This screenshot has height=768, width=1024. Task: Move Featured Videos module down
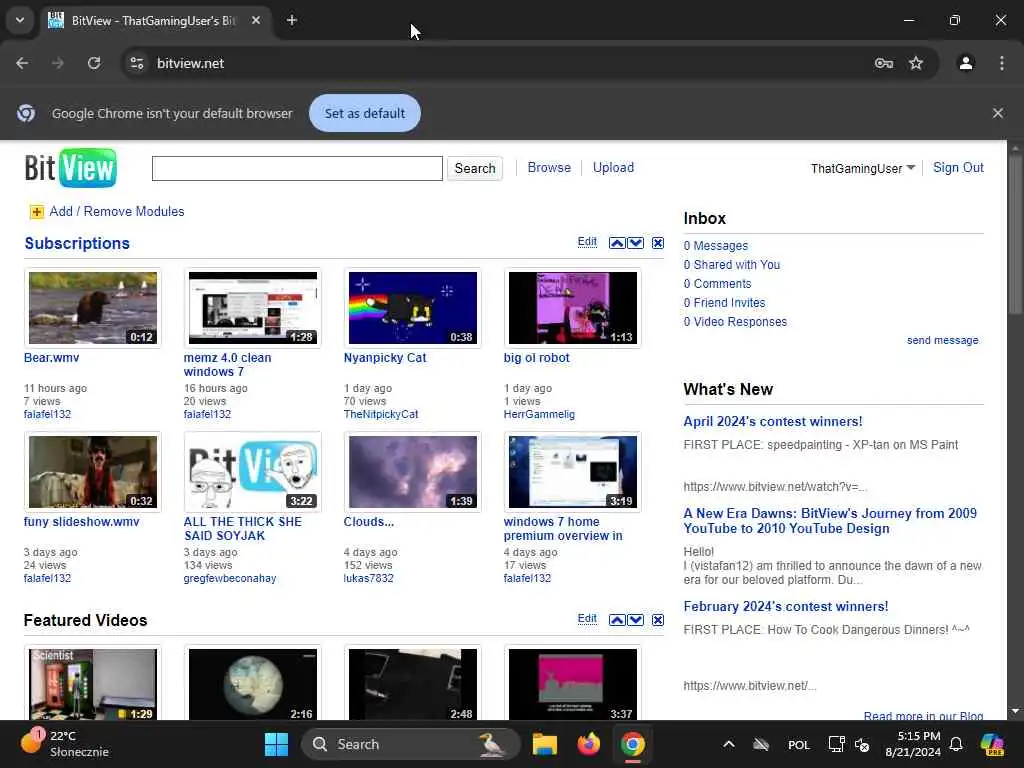[x=635, y=620]
